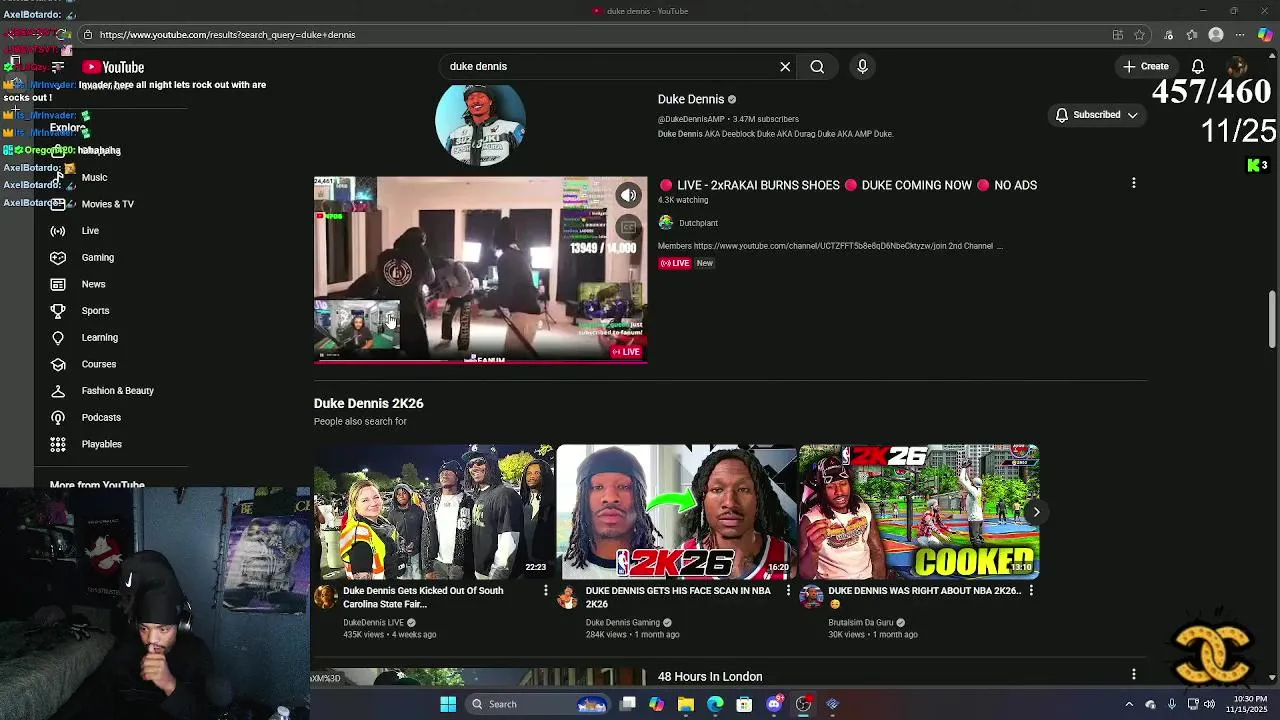Viewport: 1280px width, 720px height.
Task: Open Microsoft Edge from the taskbar
Action: [715, 704]
